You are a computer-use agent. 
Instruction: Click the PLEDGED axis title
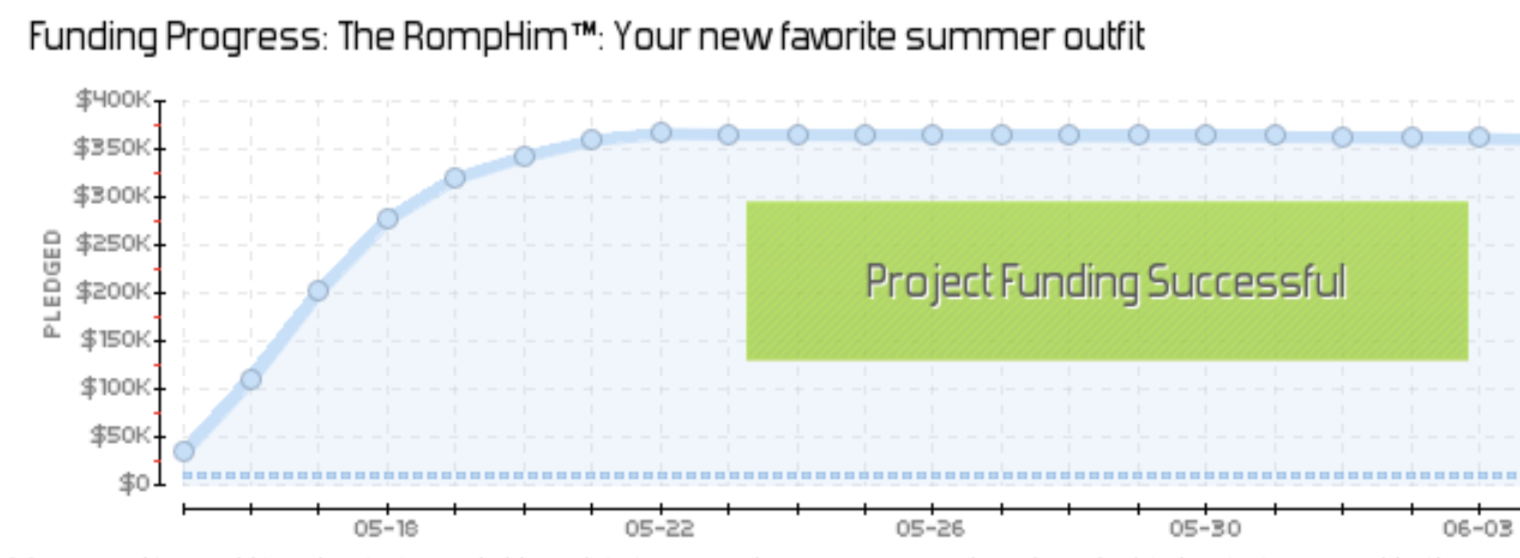[x=52, y=283]
